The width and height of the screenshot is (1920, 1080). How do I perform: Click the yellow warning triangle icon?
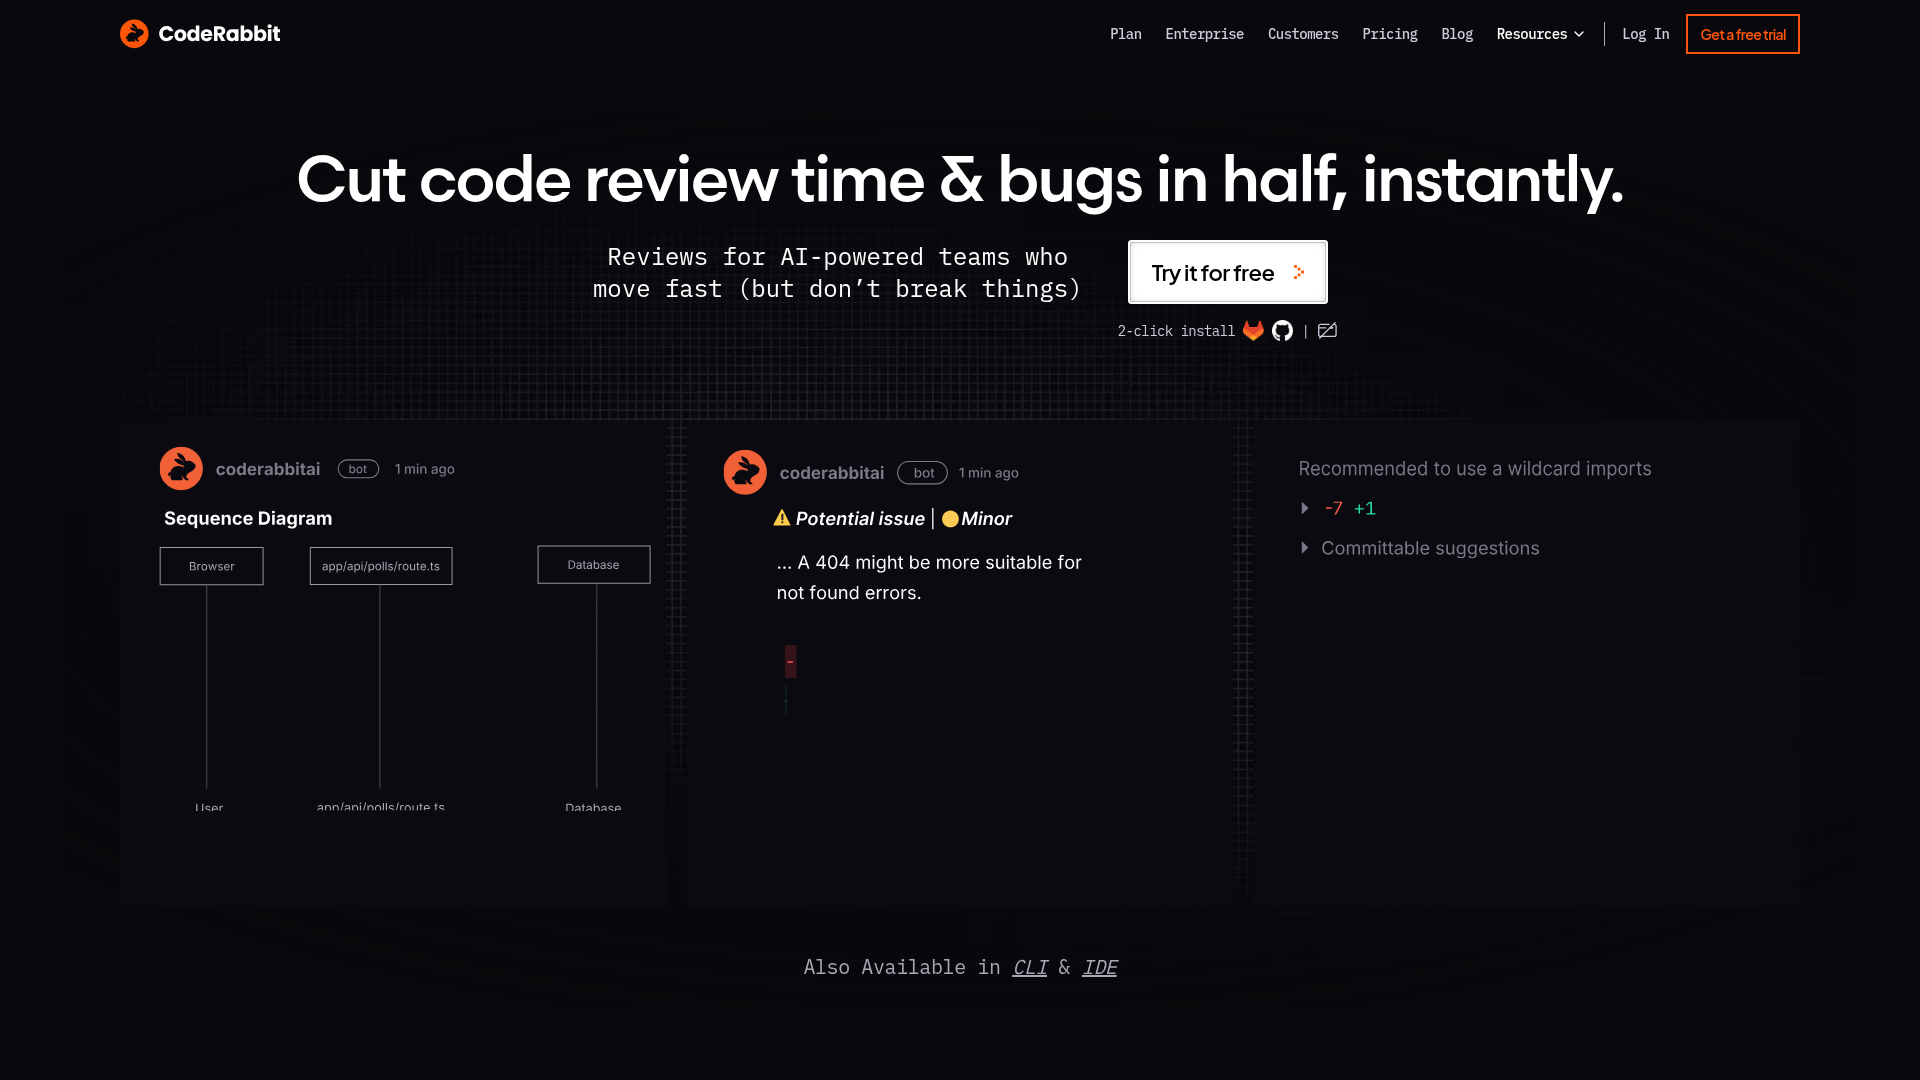(782, 518)
